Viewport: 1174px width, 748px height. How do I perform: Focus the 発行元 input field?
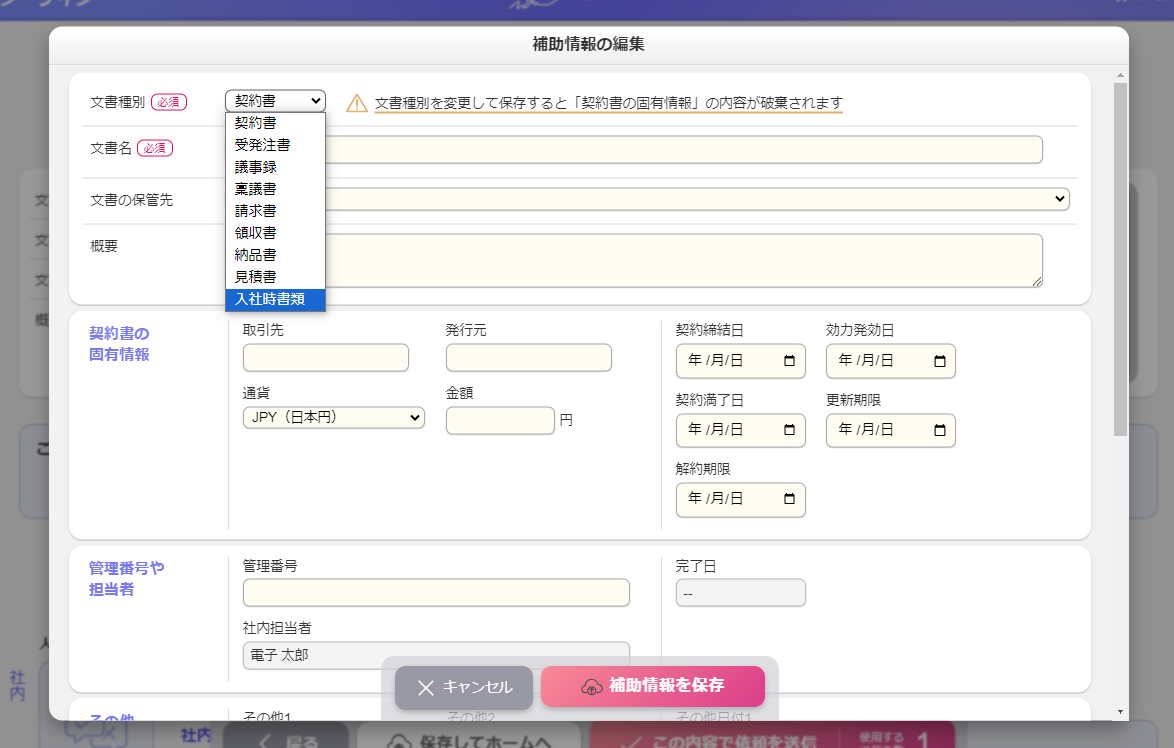pos(529,358)
